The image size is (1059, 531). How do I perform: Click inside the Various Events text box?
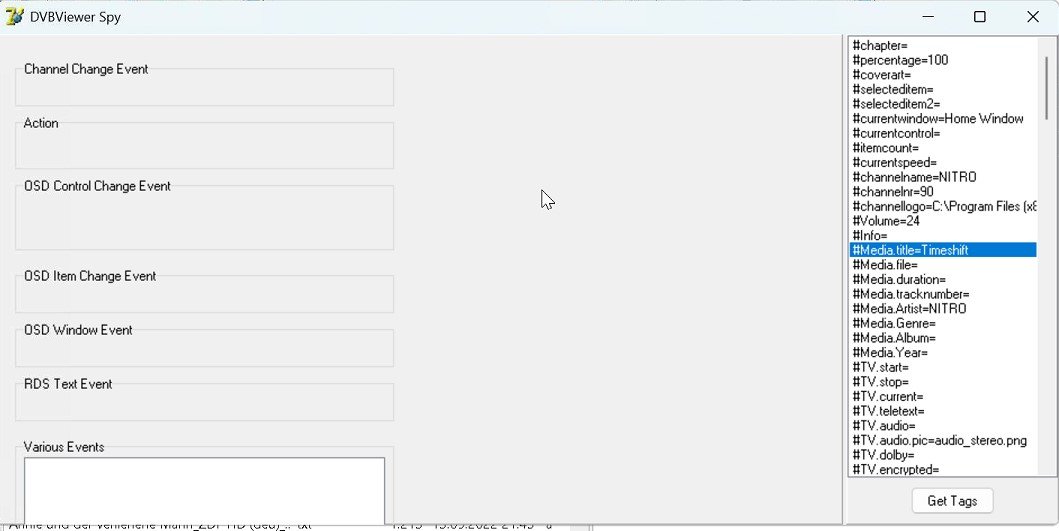[204, 490]
